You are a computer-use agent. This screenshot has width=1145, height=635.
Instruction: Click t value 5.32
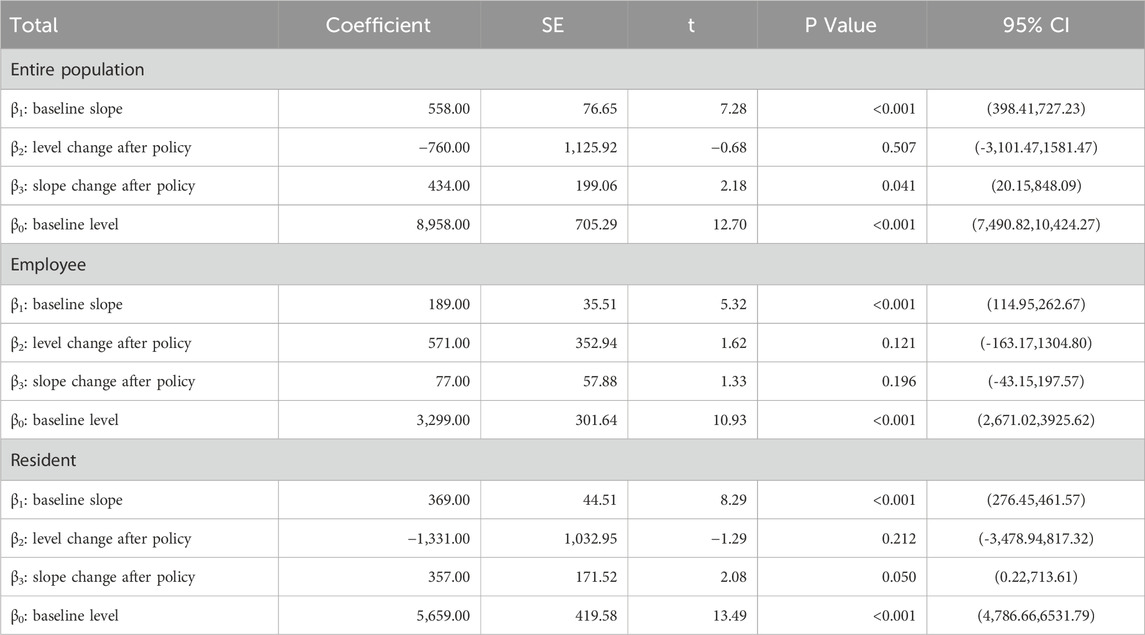click(733, 304)
